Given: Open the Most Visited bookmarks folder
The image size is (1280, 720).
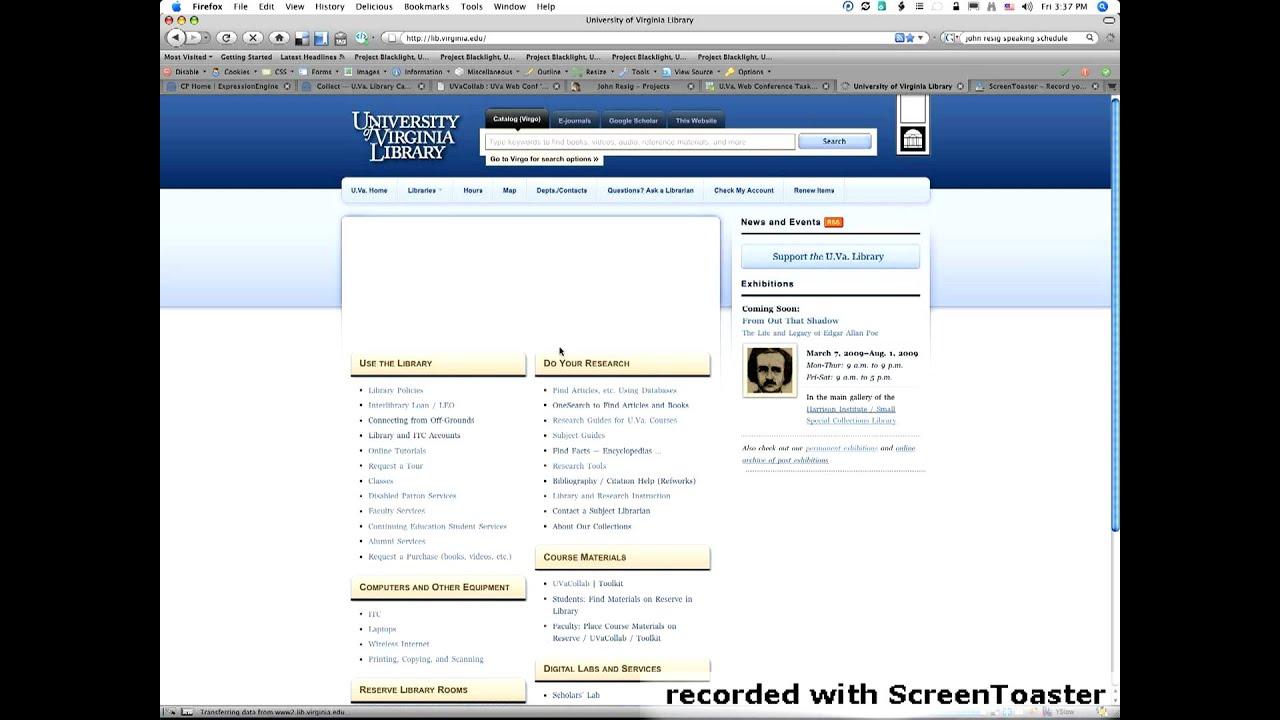Looking at the screenshot, I should [189, 57].
